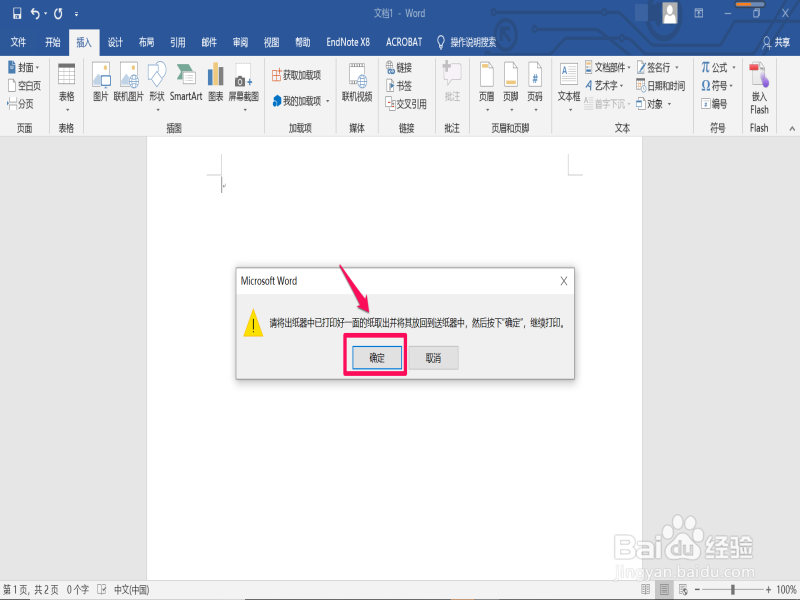Click the 公式 equation icon
800x600 pixels.
(x=718, y=67)
